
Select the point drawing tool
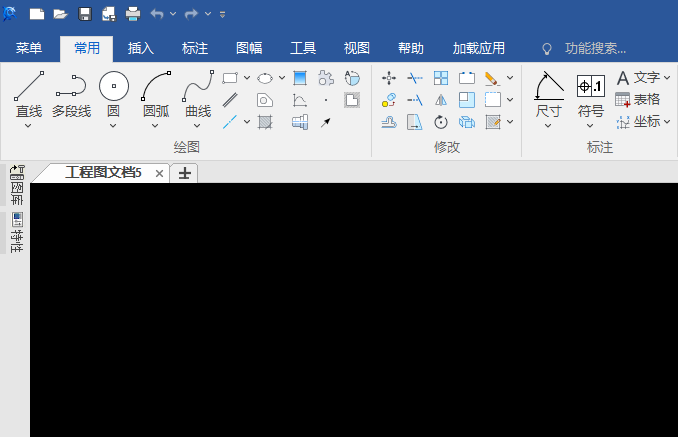tap(326, 100)
